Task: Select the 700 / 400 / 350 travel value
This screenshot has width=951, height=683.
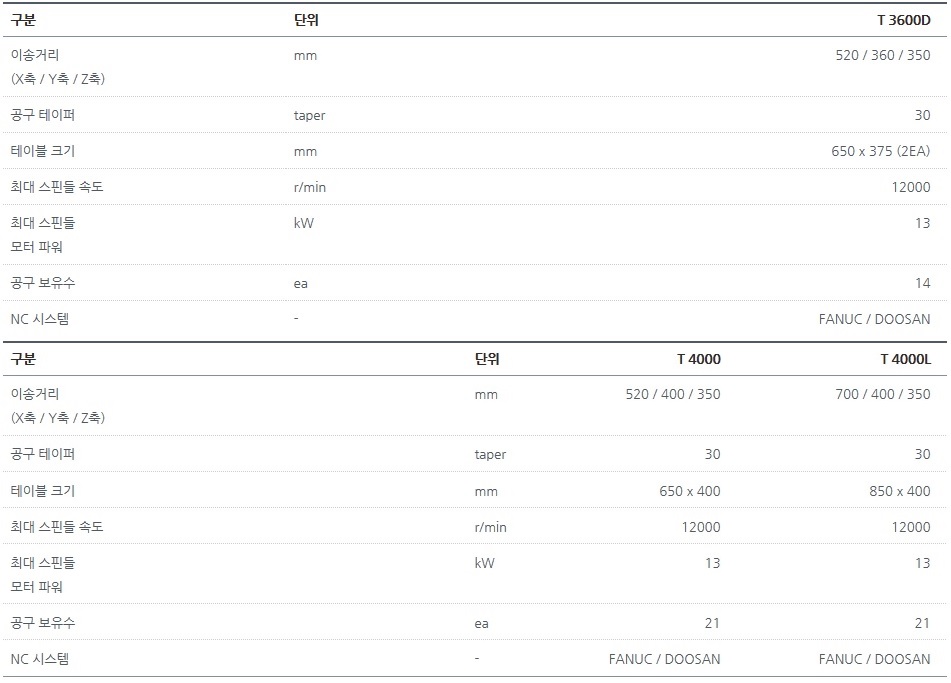Action: [882, 394]
